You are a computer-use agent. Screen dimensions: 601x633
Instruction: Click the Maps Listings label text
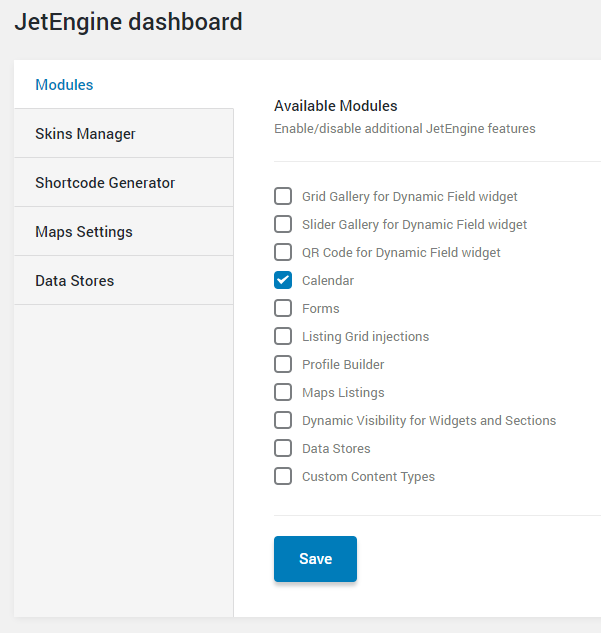[343, 393]
